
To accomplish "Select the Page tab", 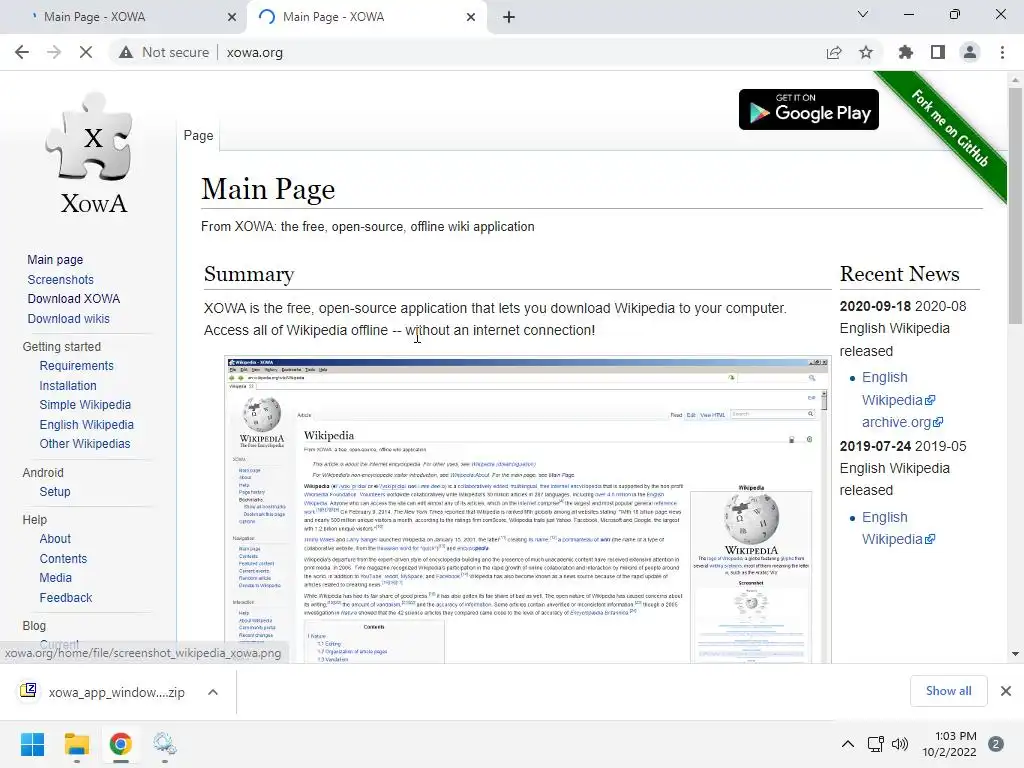I will (199, 135).
